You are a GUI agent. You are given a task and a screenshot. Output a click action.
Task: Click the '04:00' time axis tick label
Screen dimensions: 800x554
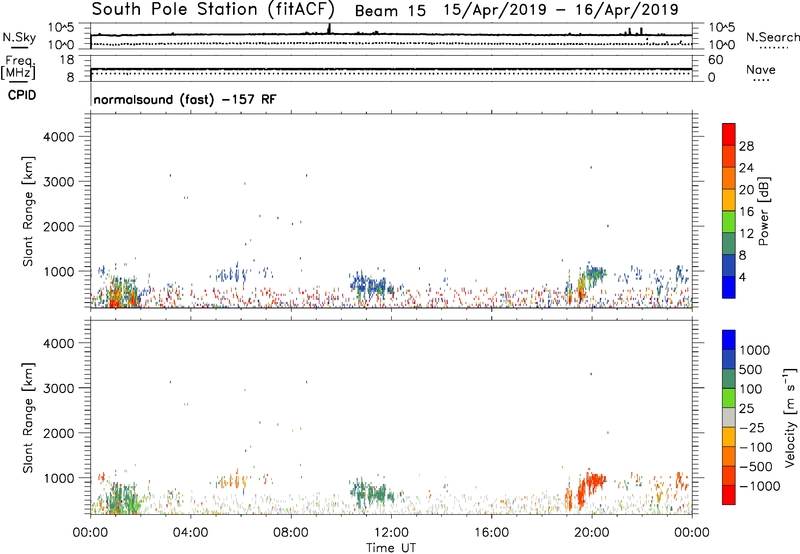[x=190, y=533]
